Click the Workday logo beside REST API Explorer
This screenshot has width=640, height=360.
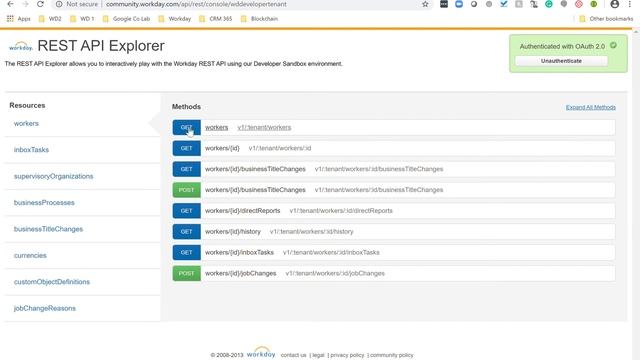20,46
